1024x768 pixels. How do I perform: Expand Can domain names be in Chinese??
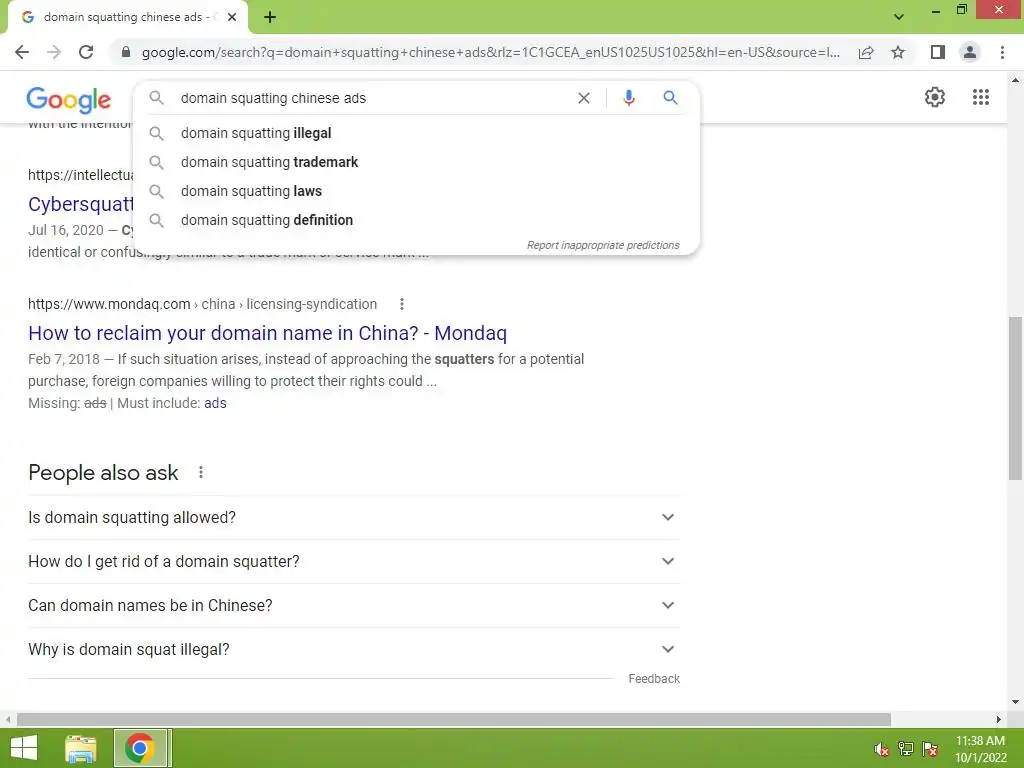click(x=353, y=605)
